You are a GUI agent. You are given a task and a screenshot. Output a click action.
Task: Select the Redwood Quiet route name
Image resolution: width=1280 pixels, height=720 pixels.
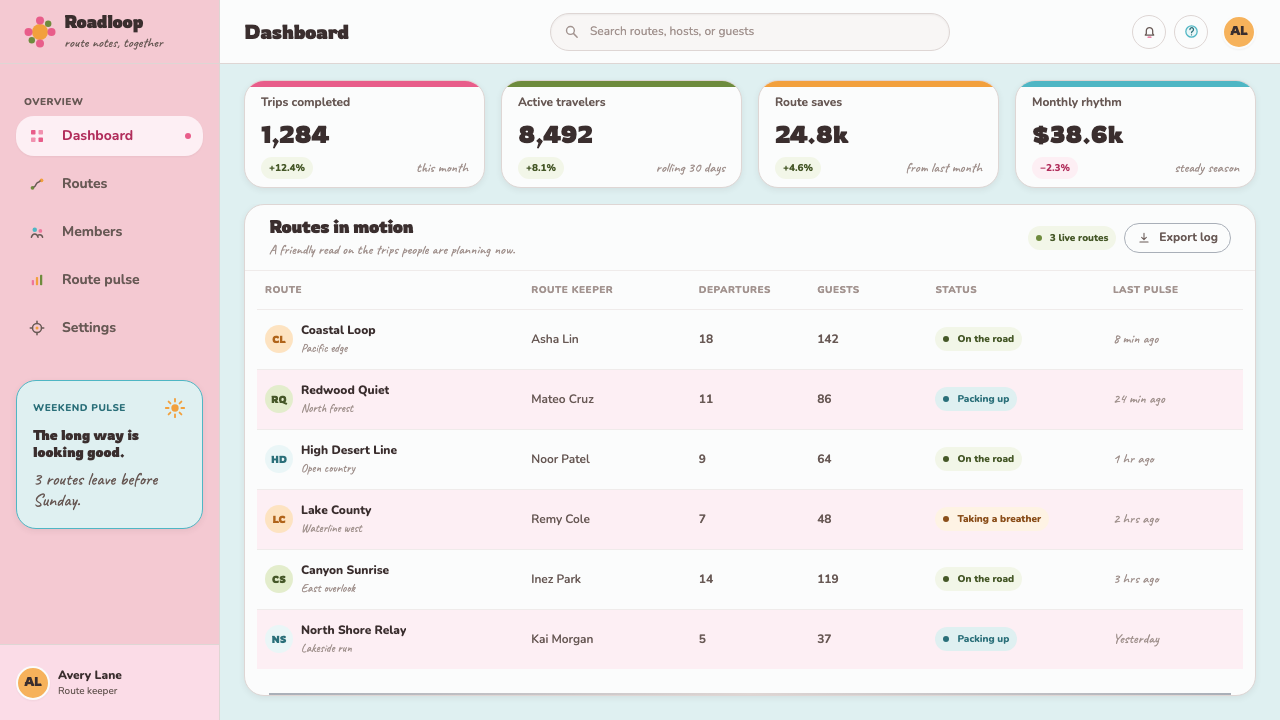pyautogui.click(x=345, y=390)
